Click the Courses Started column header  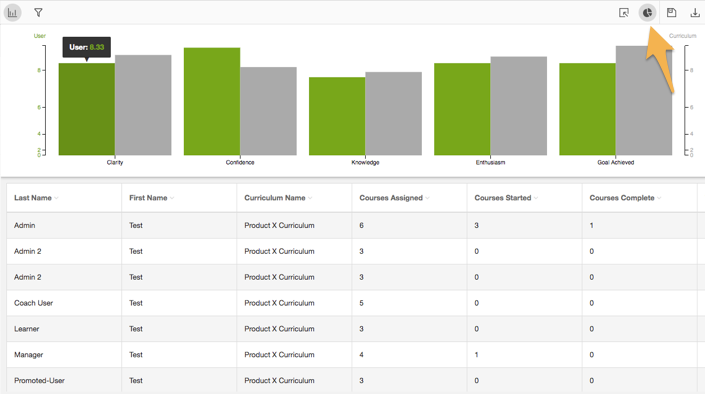(x=503, y=198)
